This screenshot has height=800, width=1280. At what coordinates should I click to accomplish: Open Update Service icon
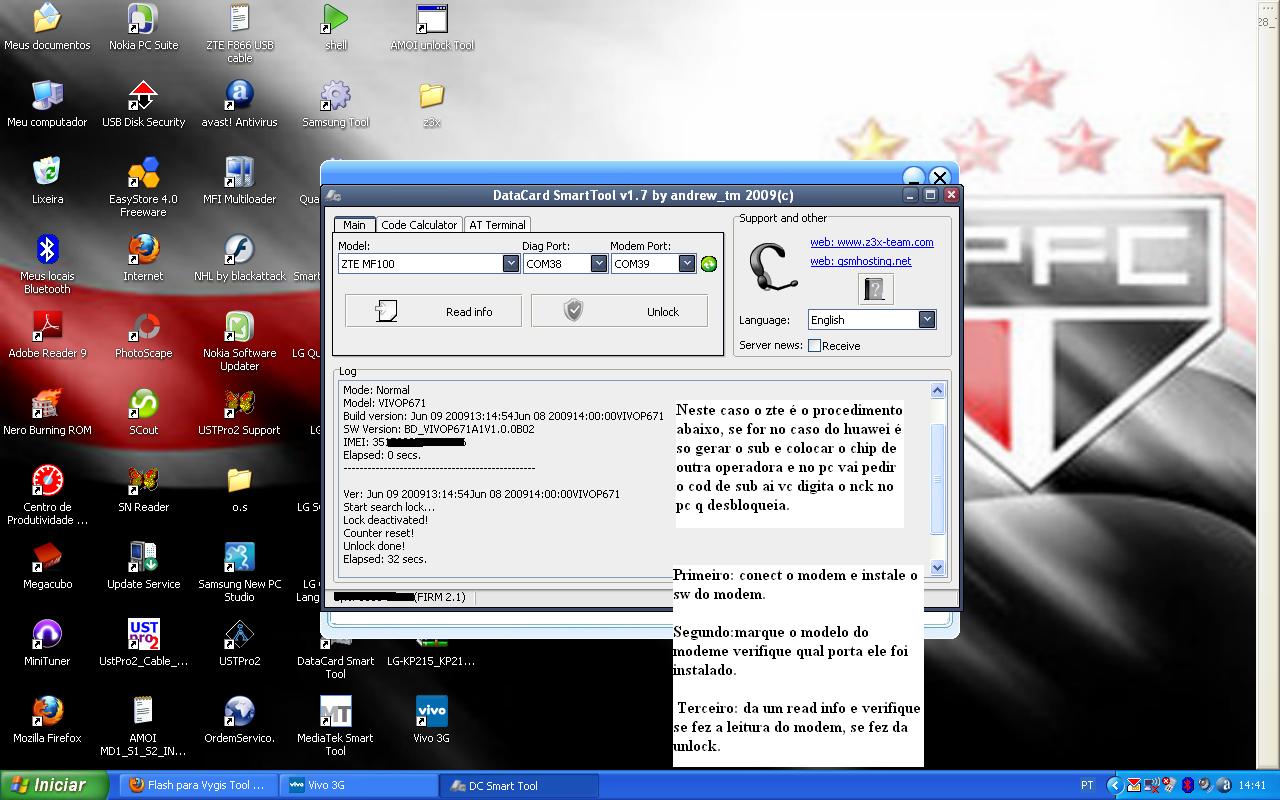[x=143, y=566]
